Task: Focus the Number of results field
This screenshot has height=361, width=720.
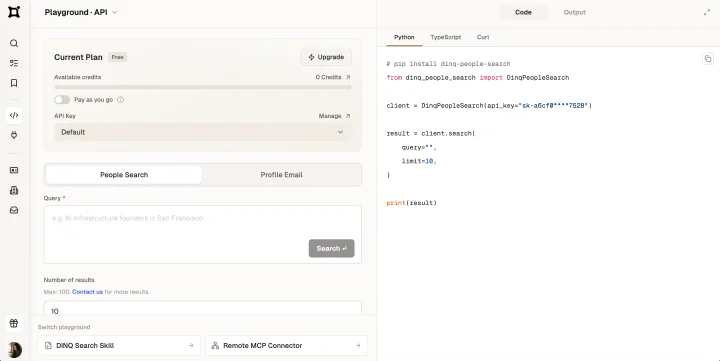Action: pyautogui.click(x=202, y=309)
